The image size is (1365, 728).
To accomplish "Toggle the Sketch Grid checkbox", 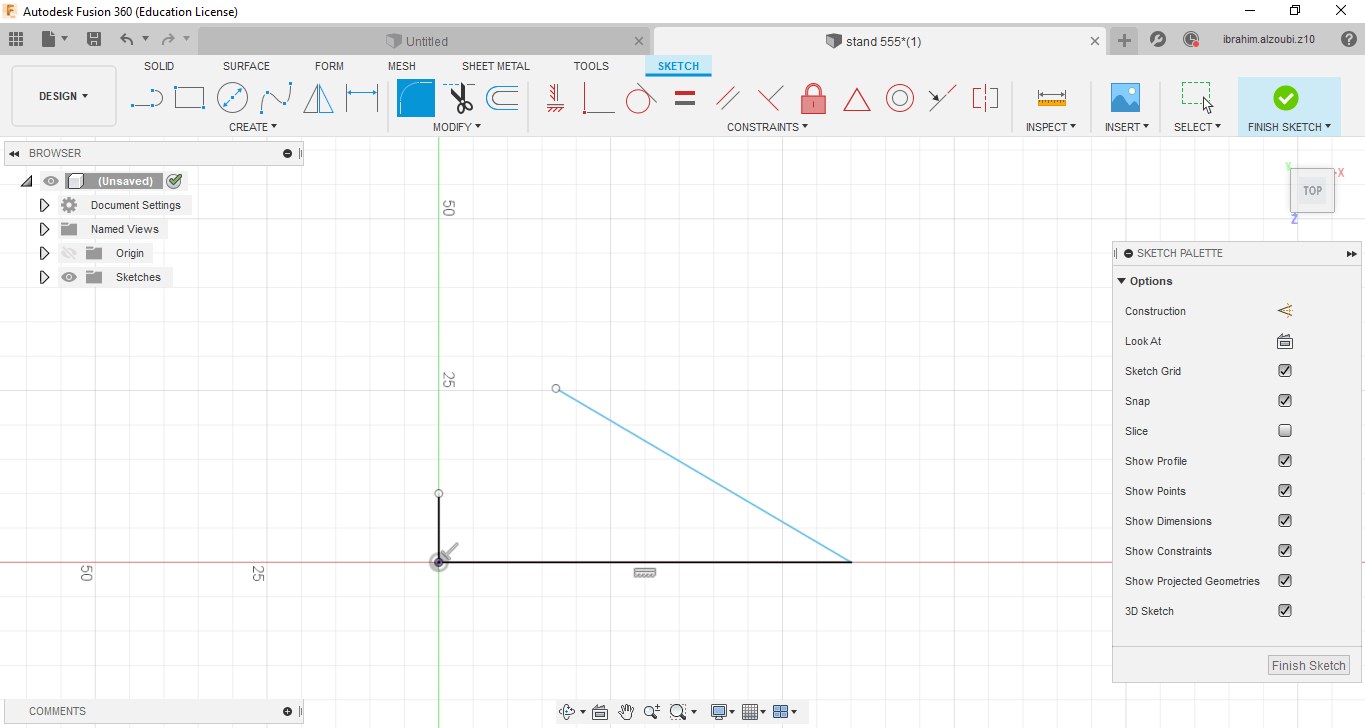I will pyautogui.click(x=1285, y=371).
